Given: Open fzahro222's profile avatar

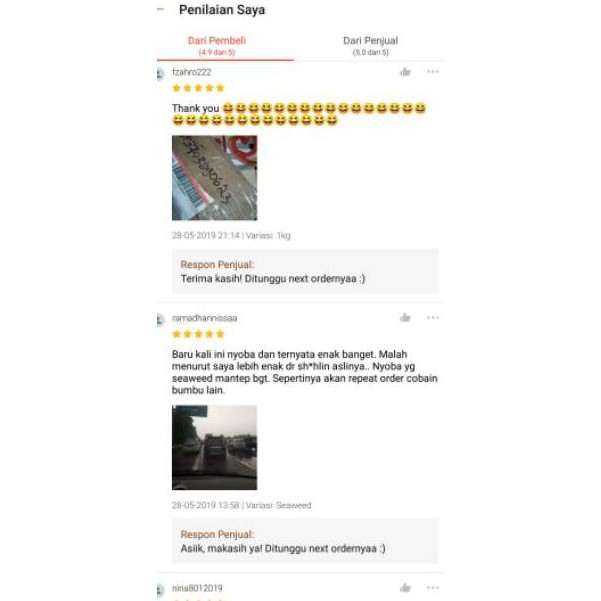Looking at the screenshot, I should 161,74.
